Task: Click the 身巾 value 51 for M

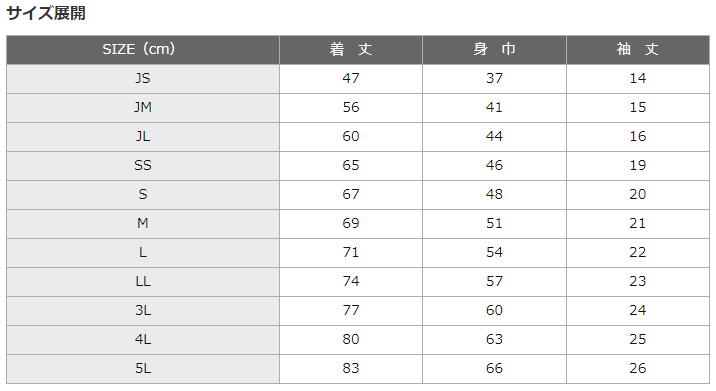Action: (495, 224)
